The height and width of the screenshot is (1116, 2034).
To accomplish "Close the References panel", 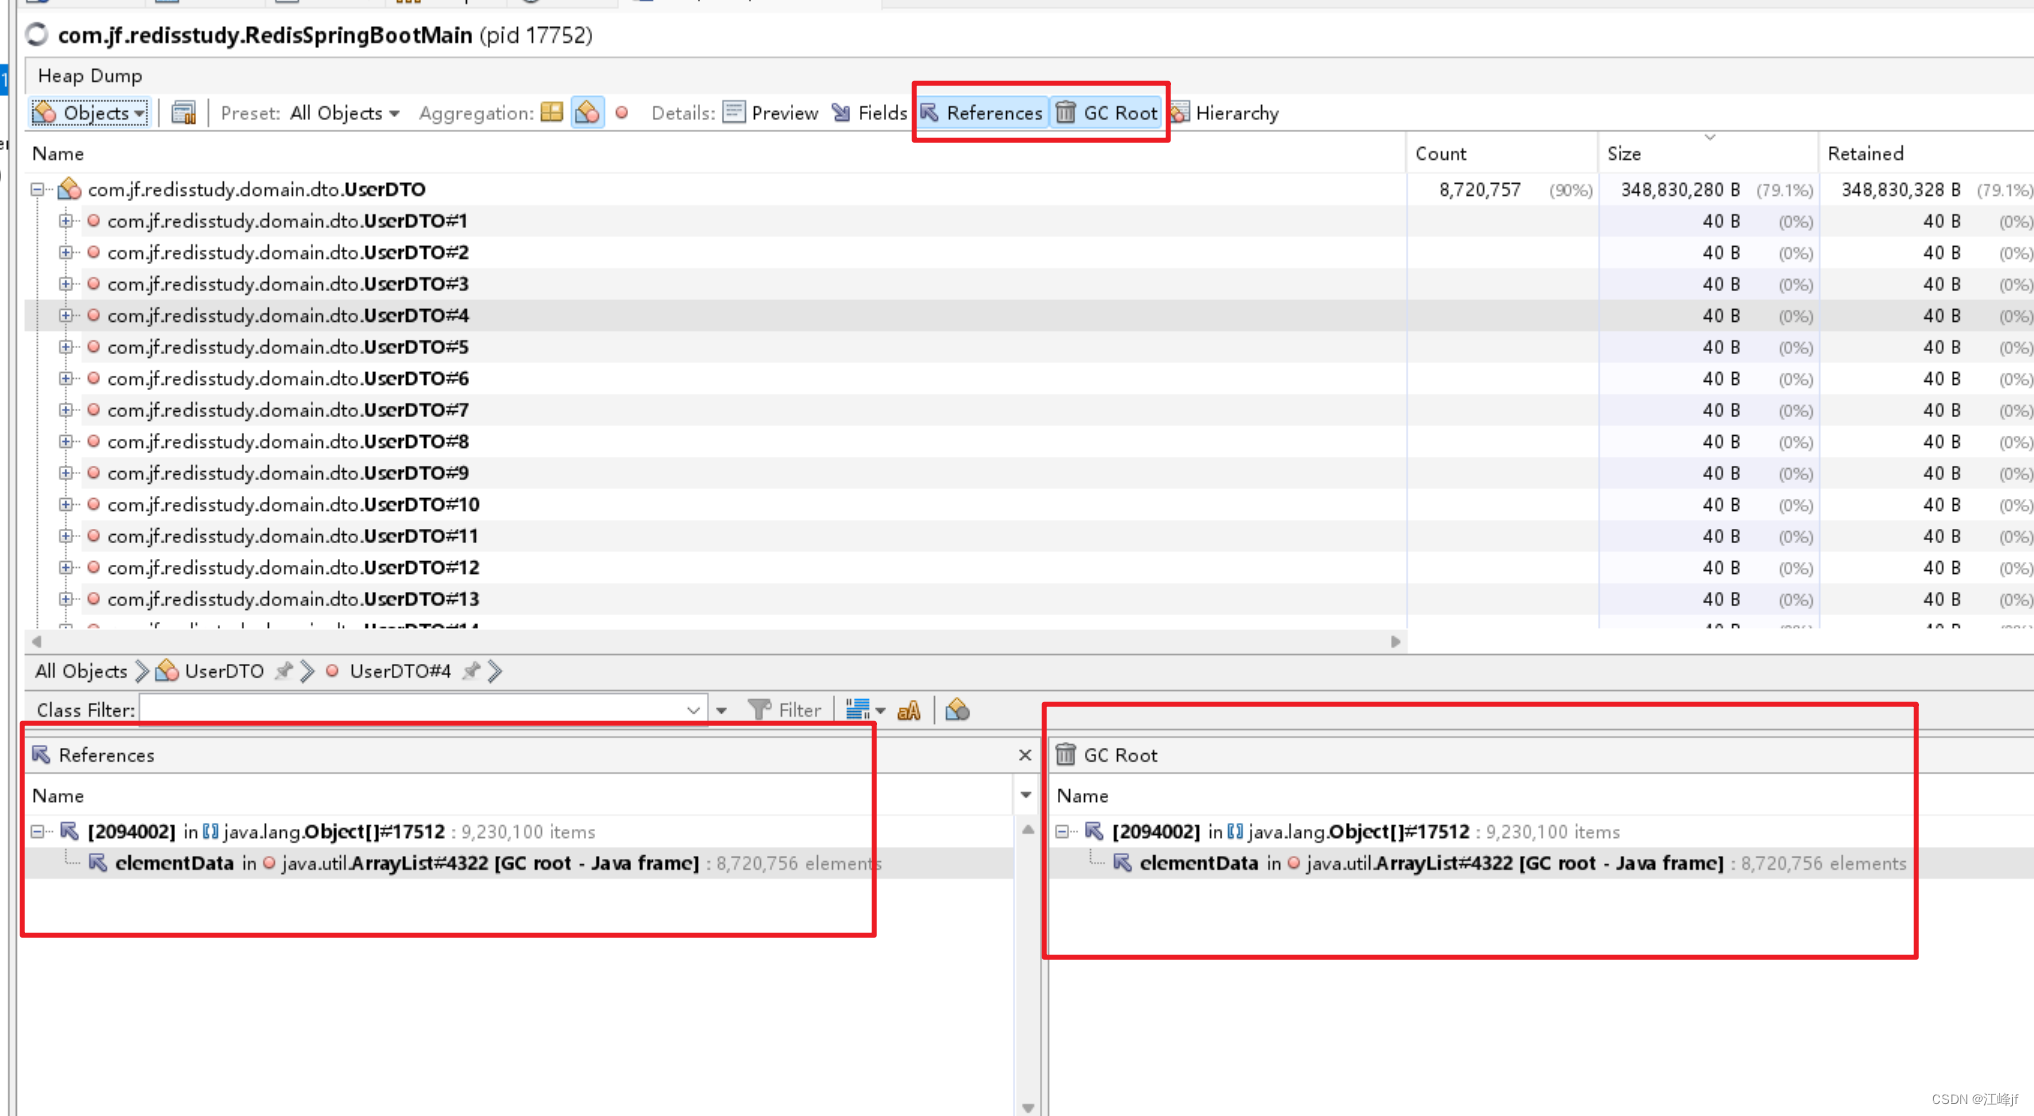I will coord(1025,755).
